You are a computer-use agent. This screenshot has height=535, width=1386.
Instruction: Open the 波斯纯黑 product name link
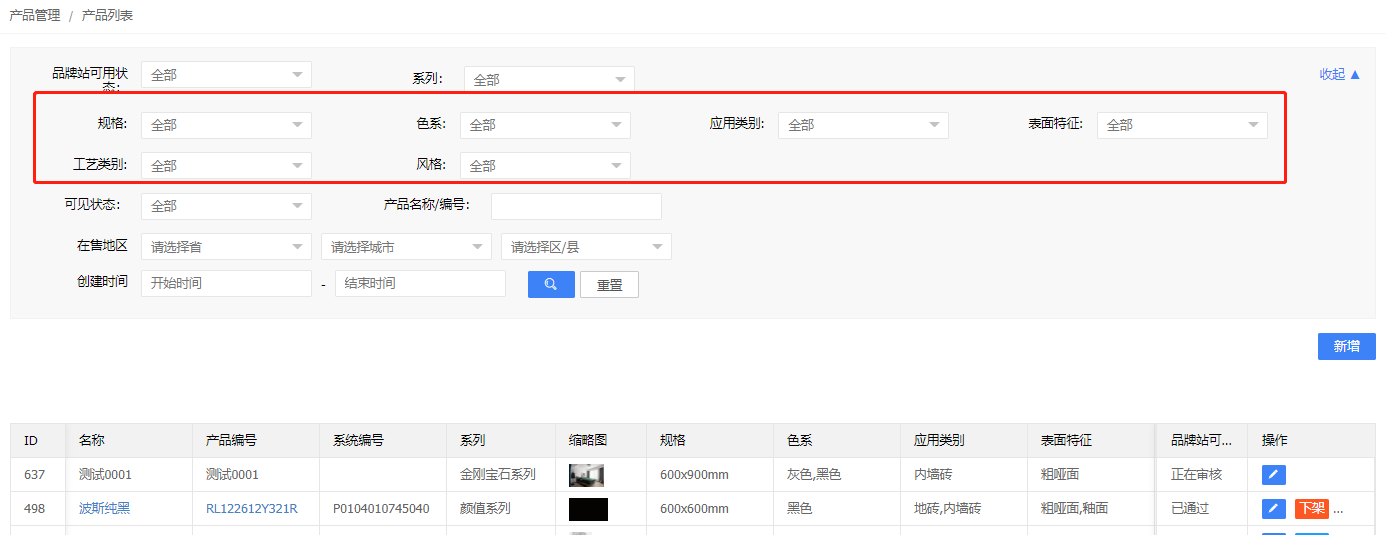[x=104, y=509]
